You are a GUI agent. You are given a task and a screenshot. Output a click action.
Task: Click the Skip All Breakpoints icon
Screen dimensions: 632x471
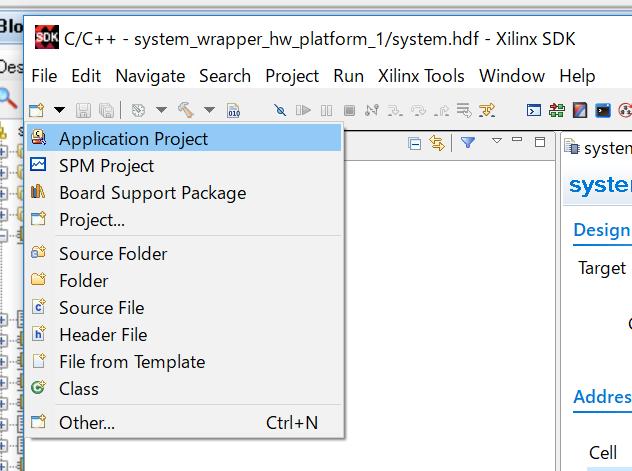click(280, 110)
